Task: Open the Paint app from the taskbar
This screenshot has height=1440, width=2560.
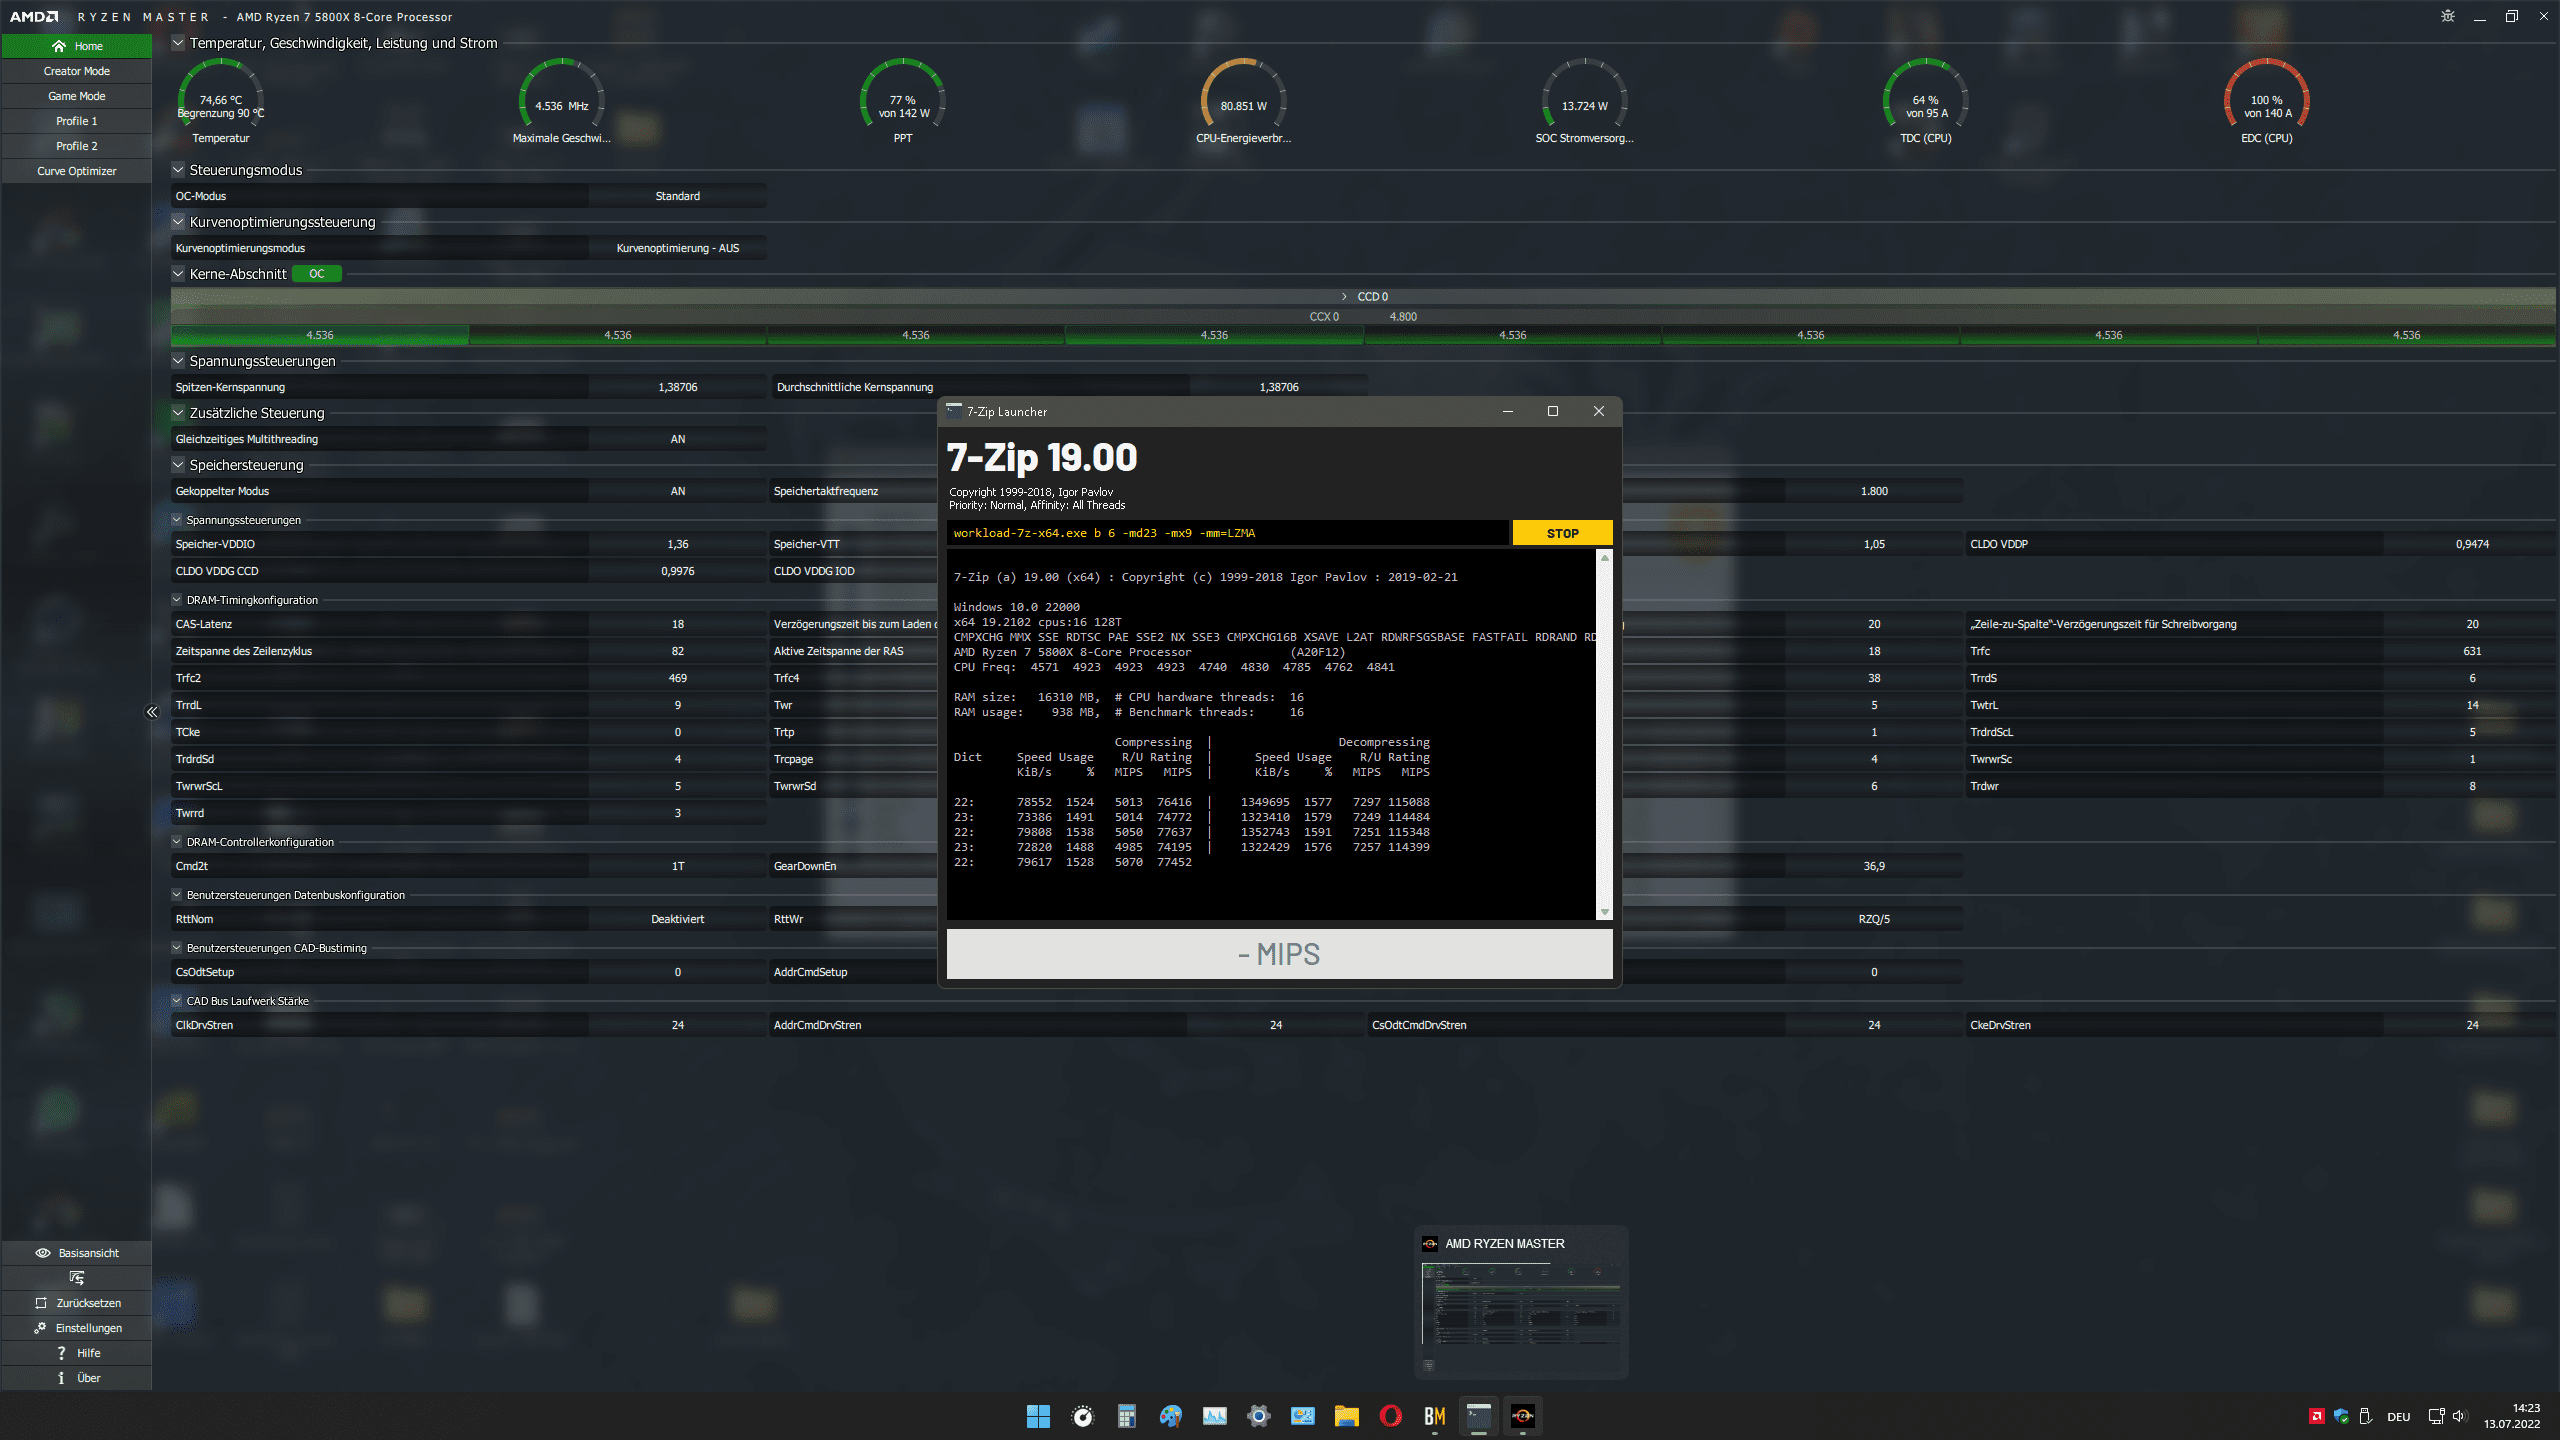Action: pos(1170,1416)
